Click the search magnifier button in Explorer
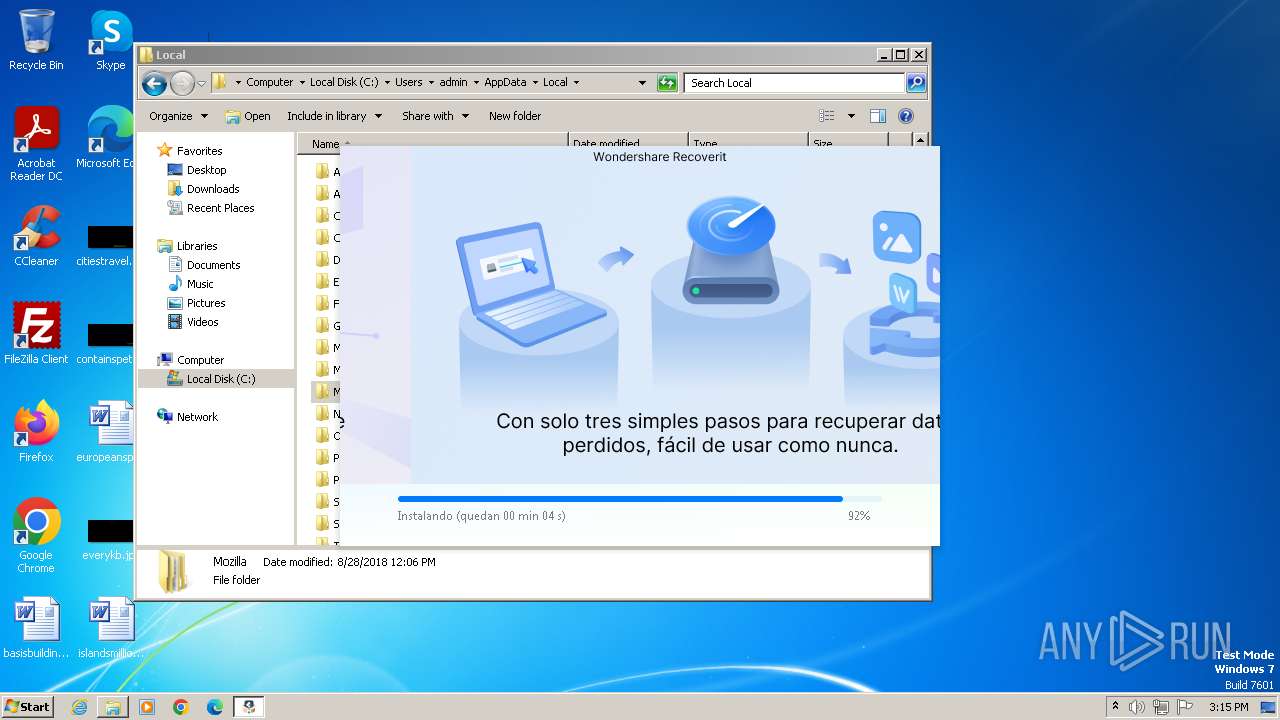 [915, 83]
